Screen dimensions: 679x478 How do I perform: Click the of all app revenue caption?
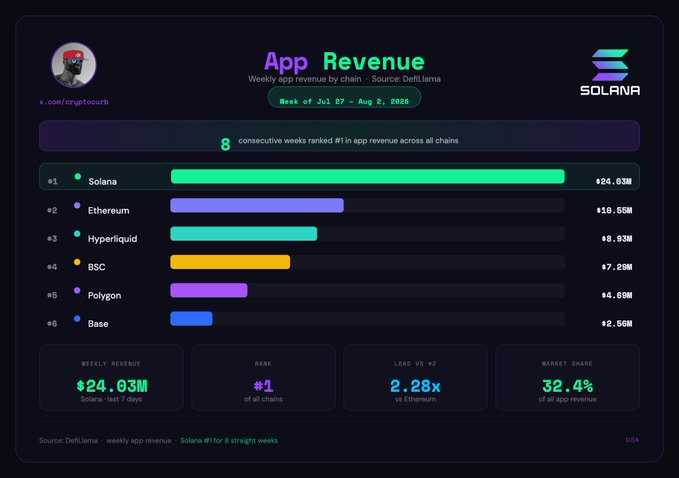(567, 399)
